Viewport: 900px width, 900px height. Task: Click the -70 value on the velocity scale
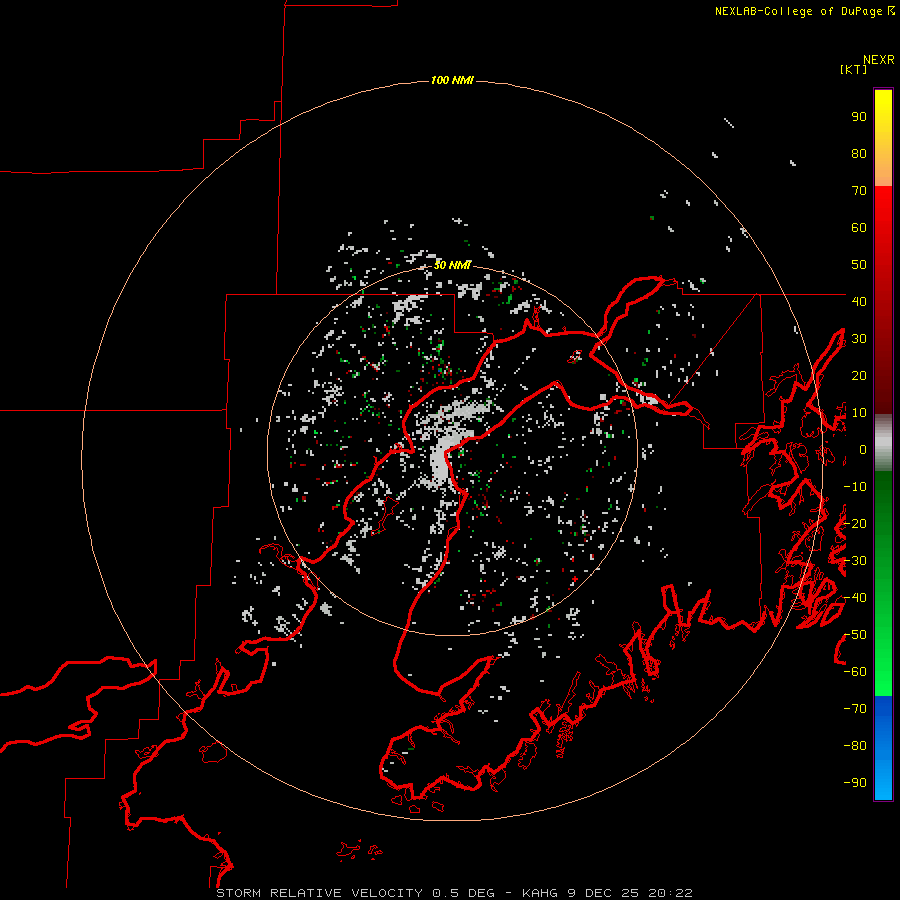click(855, 709)
